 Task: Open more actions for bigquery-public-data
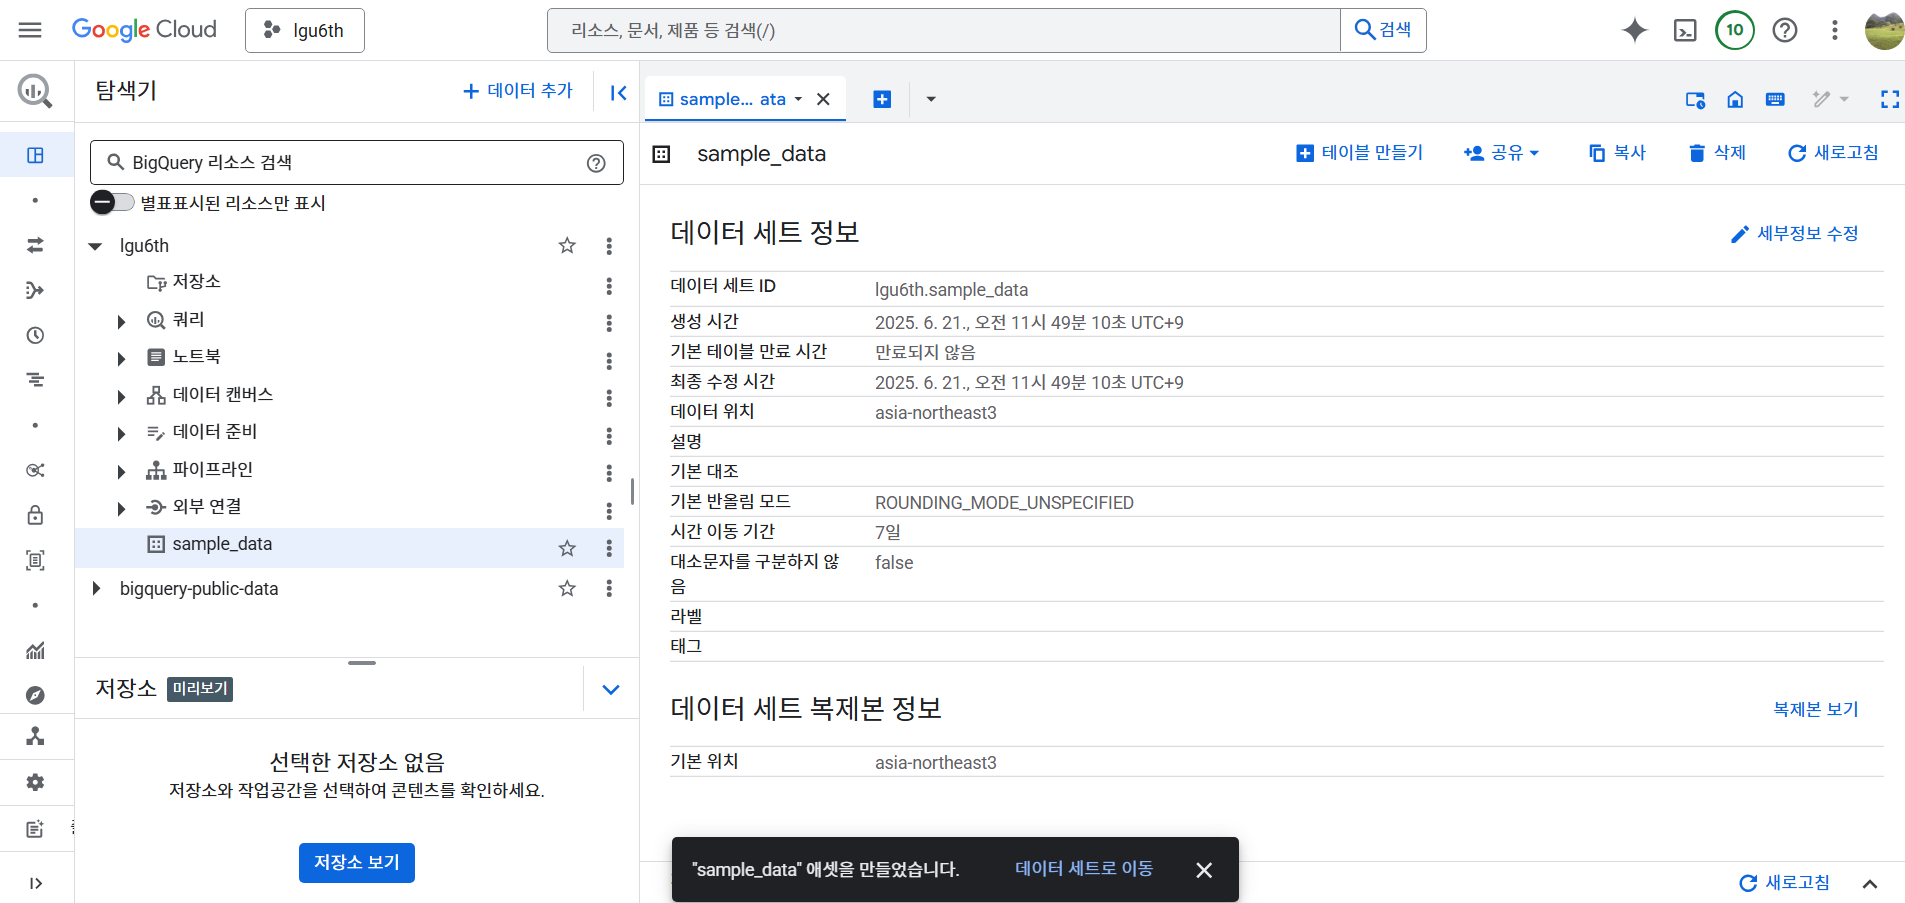609,588
